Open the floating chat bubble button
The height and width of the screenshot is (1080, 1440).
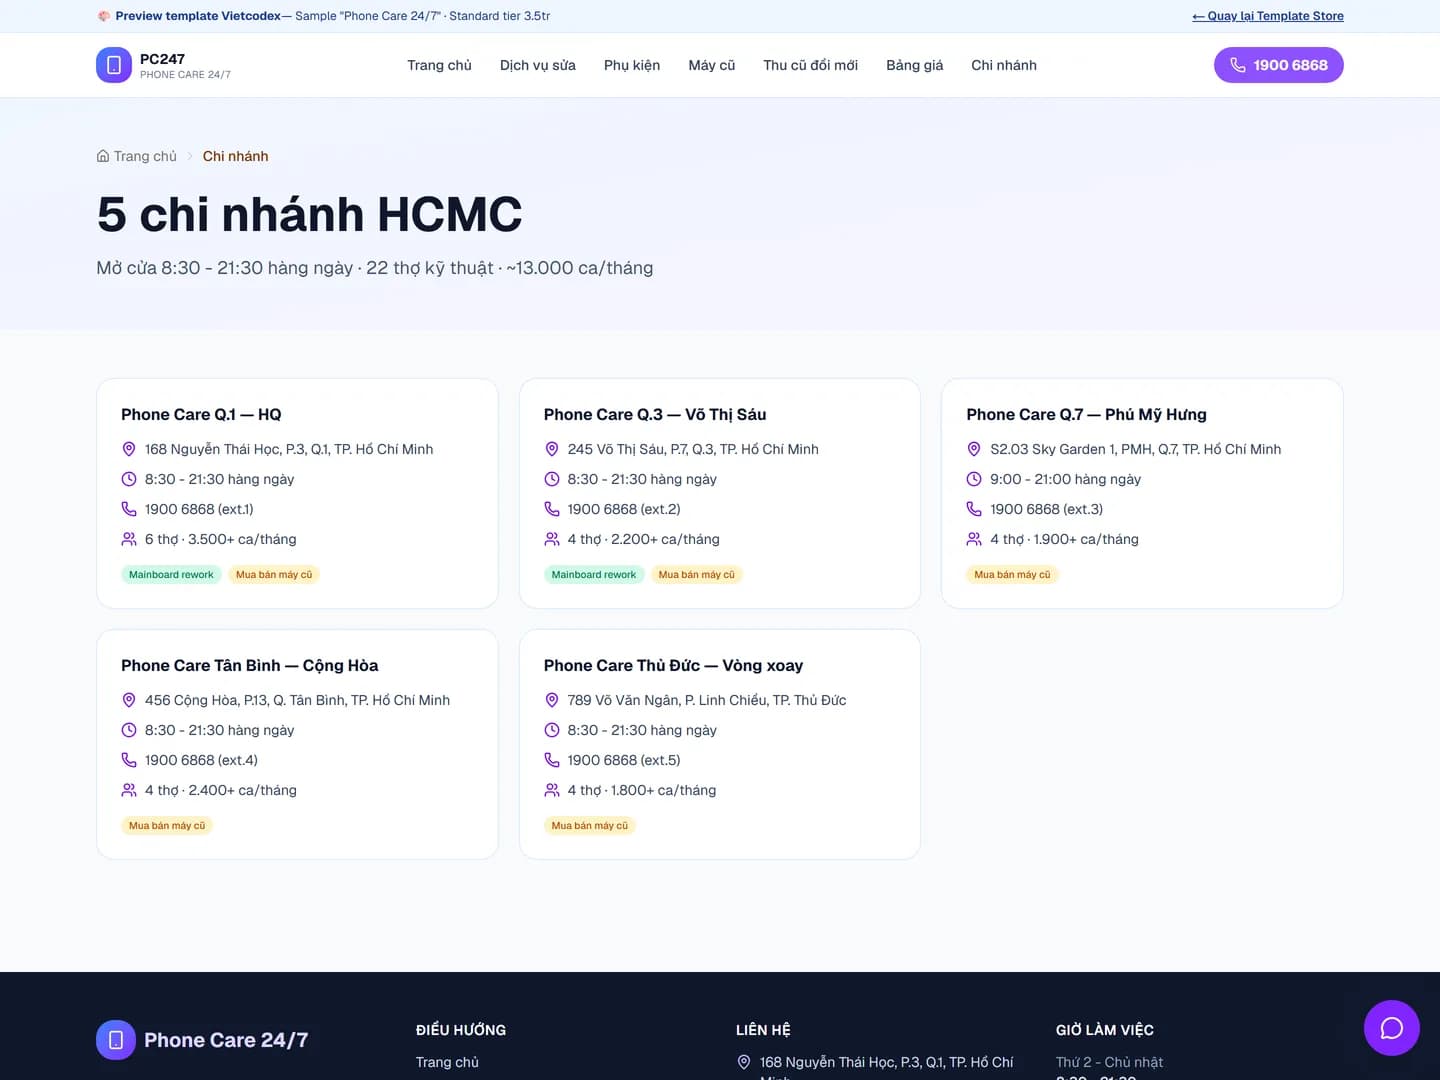pyautogui.click(x=1392, y=1028)
